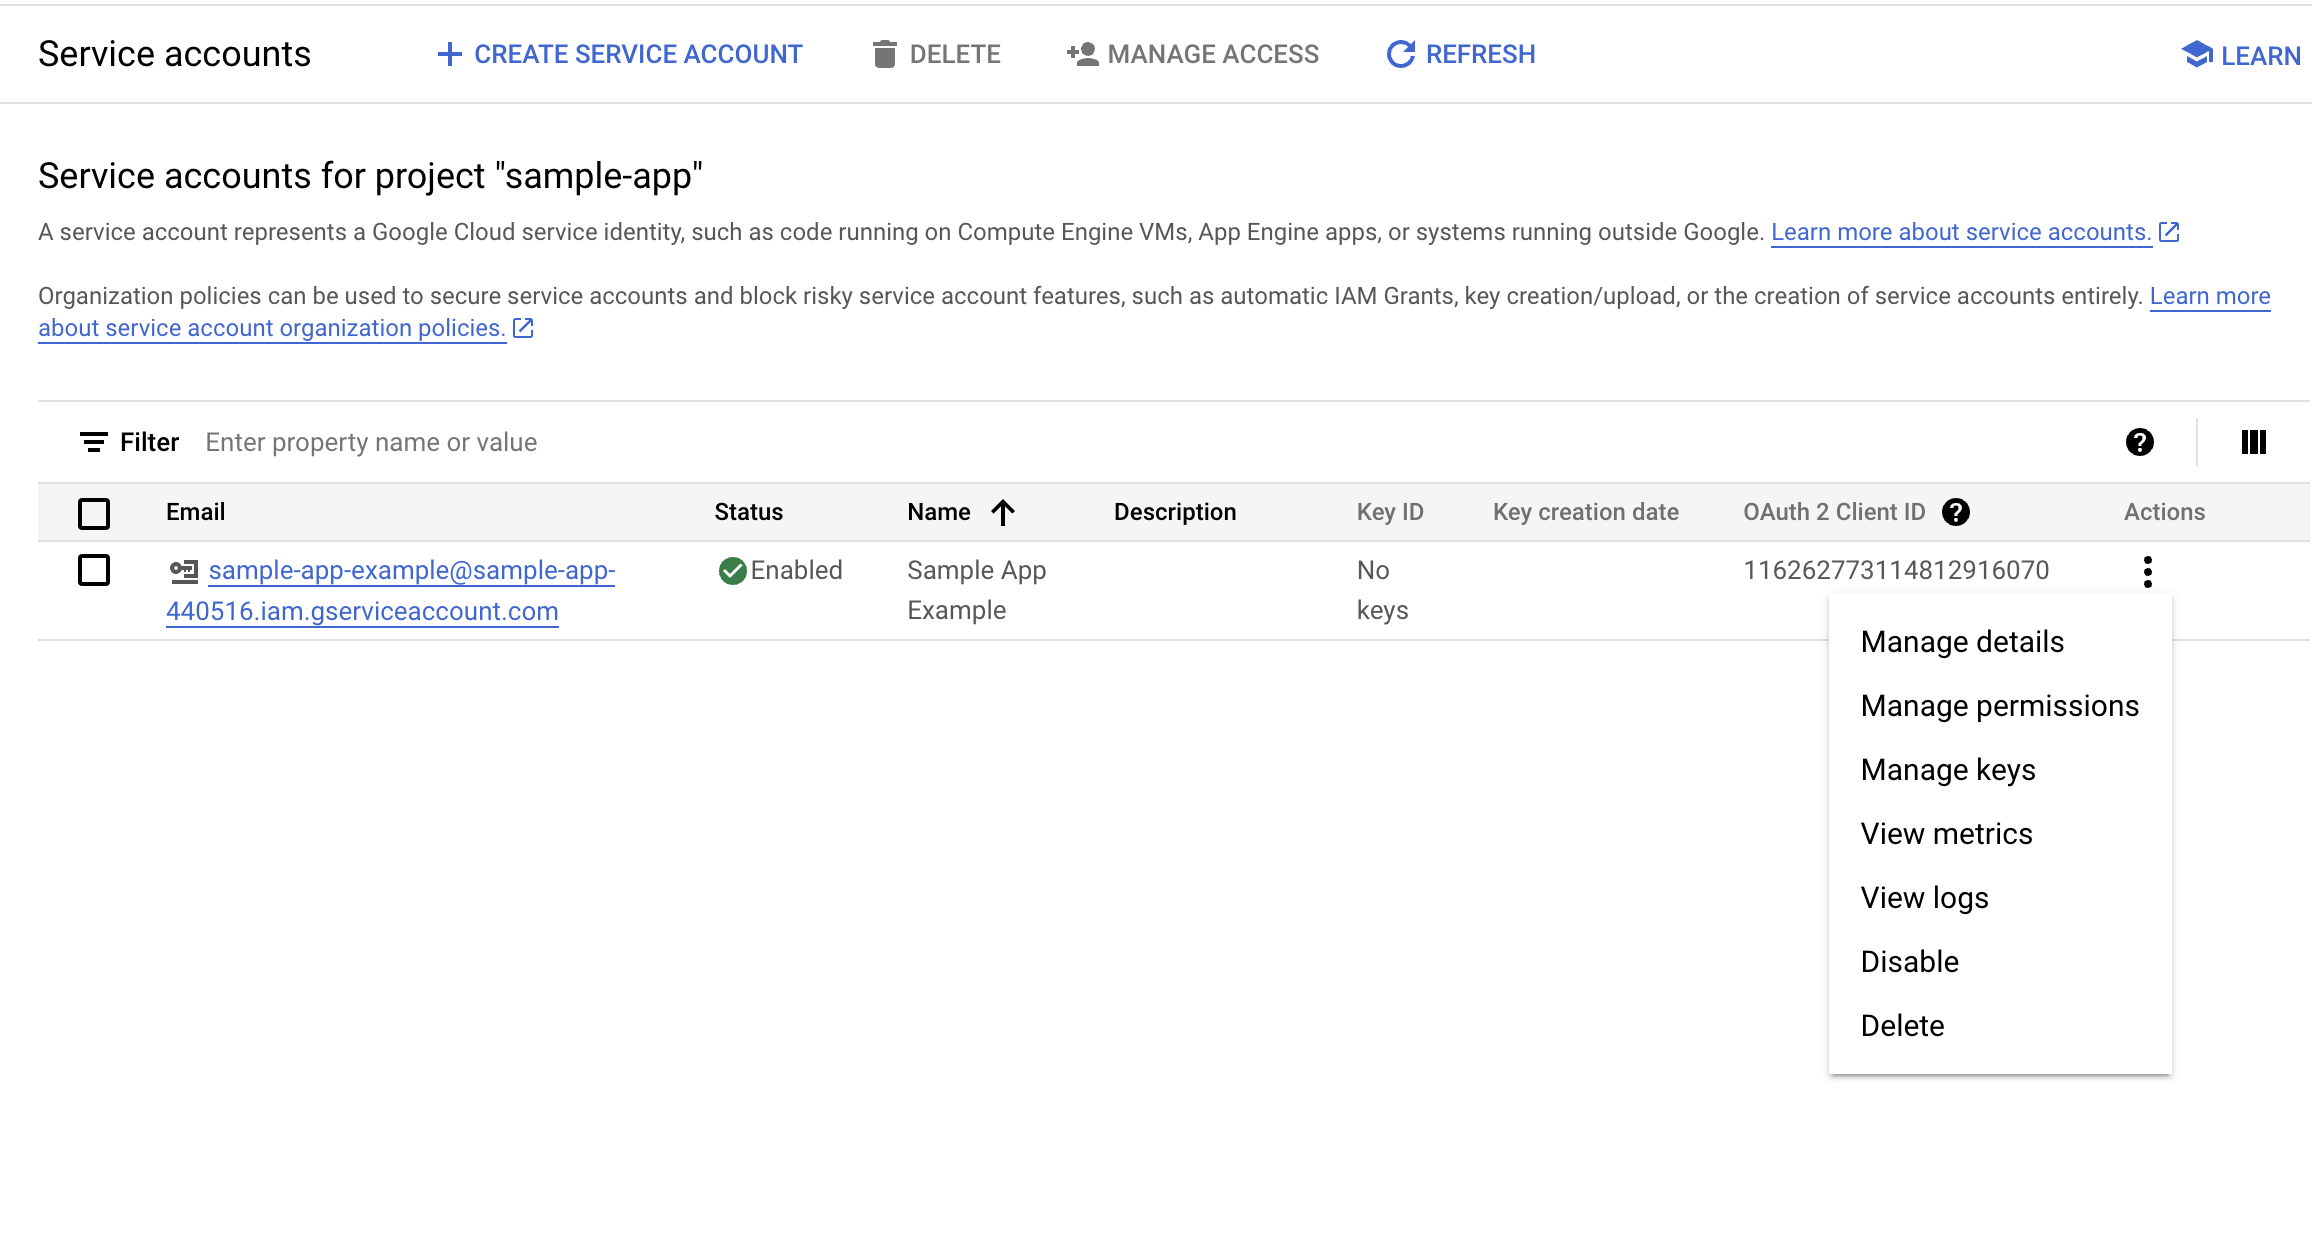
Task: Open Learn more about service accounts link
Action: (x=1960, y=232)
